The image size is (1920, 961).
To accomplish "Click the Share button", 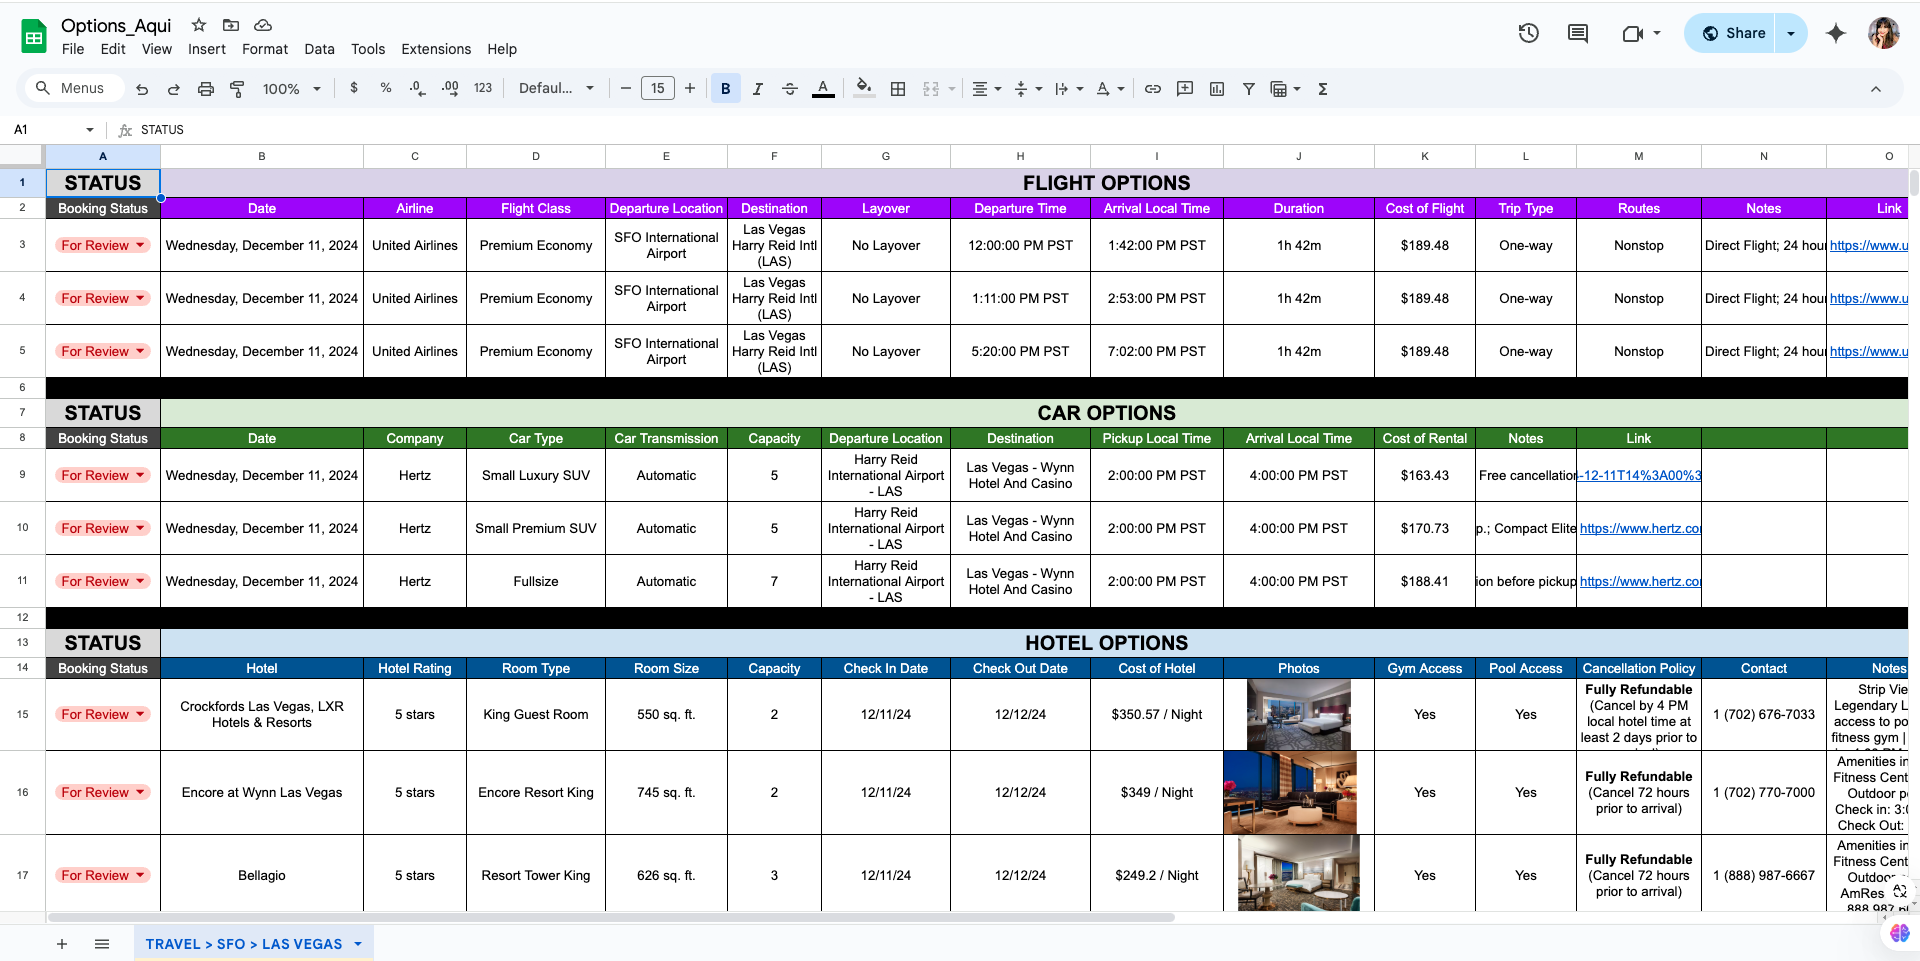I will tap(1734, 33).
